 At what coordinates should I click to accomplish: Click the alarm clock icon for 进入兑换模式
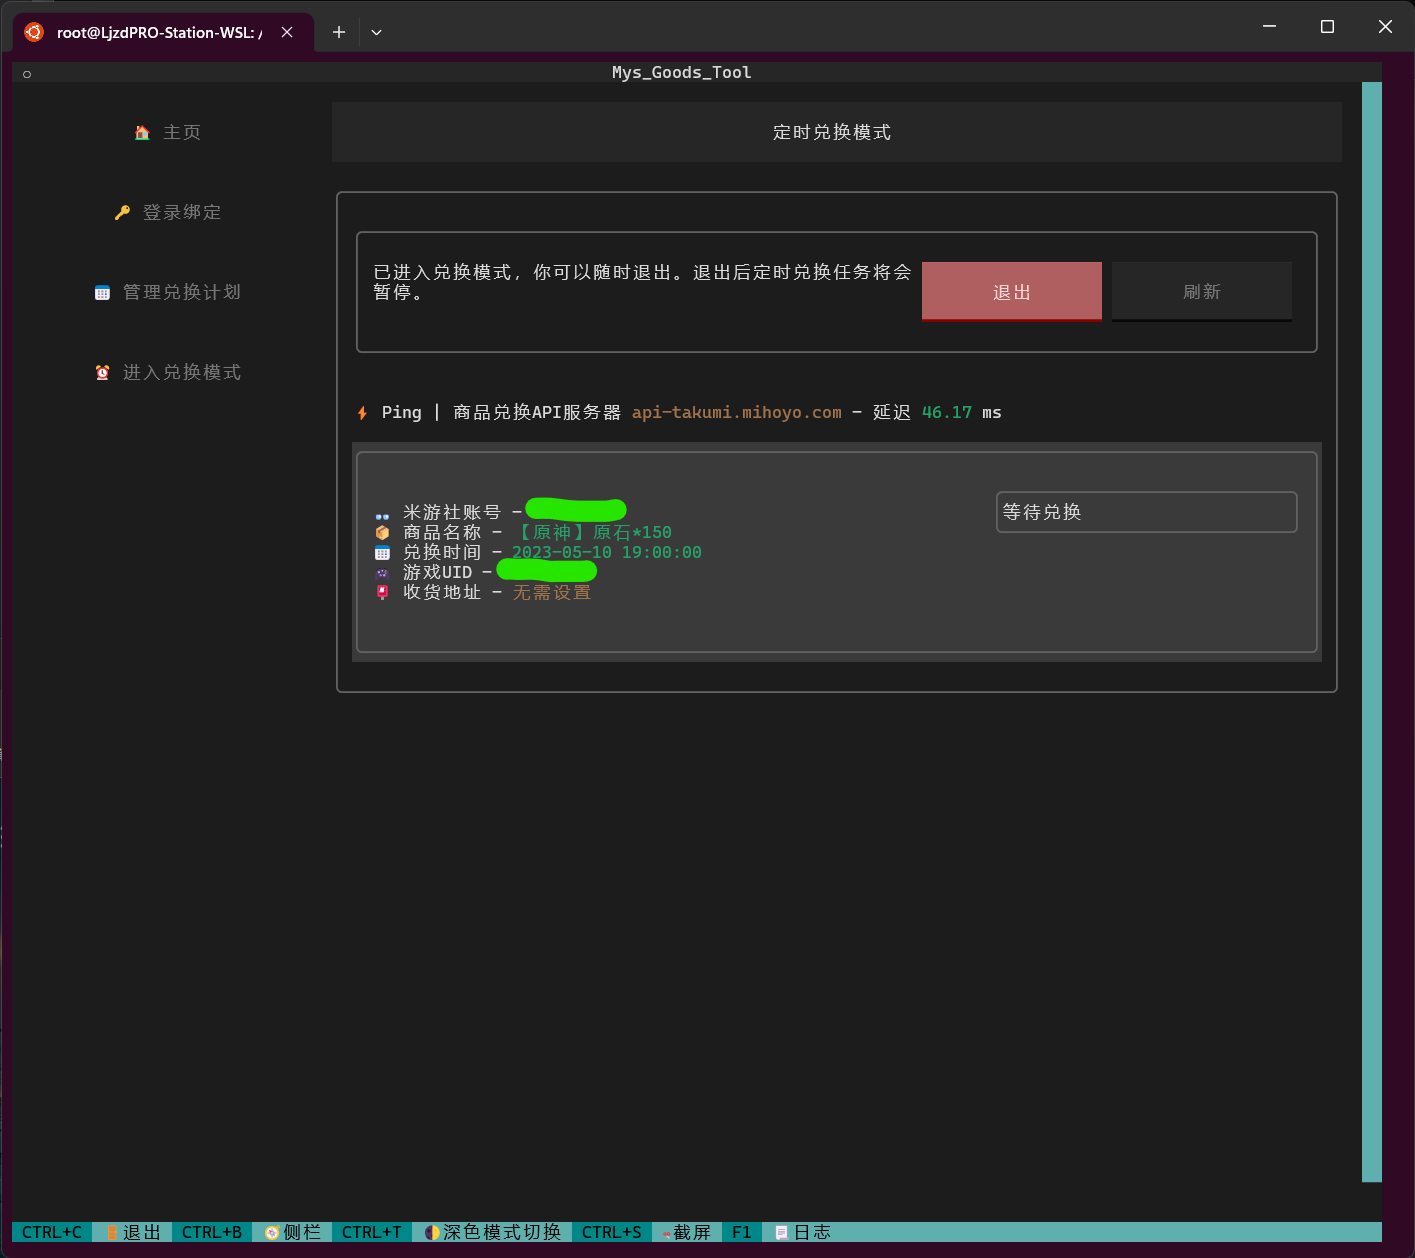[102, 371]
